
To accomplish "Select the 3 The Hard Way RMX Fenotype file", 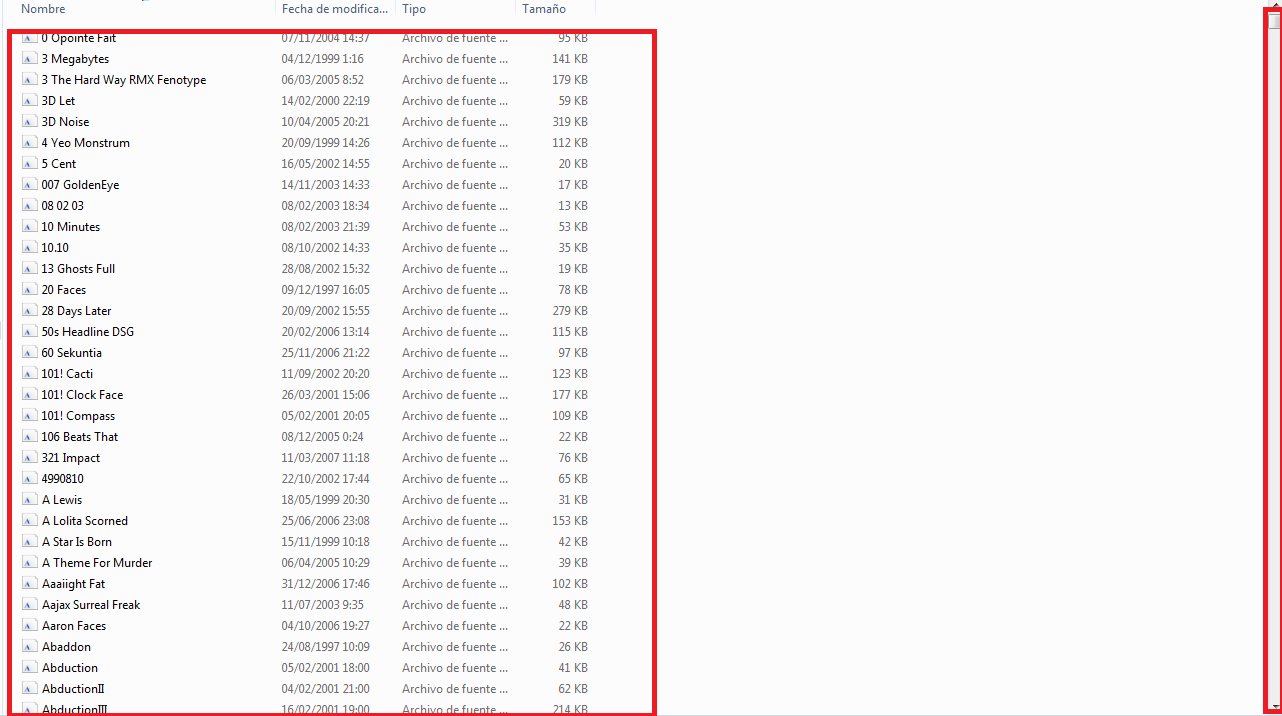I will pyautogui.click(x=123, y=80).
